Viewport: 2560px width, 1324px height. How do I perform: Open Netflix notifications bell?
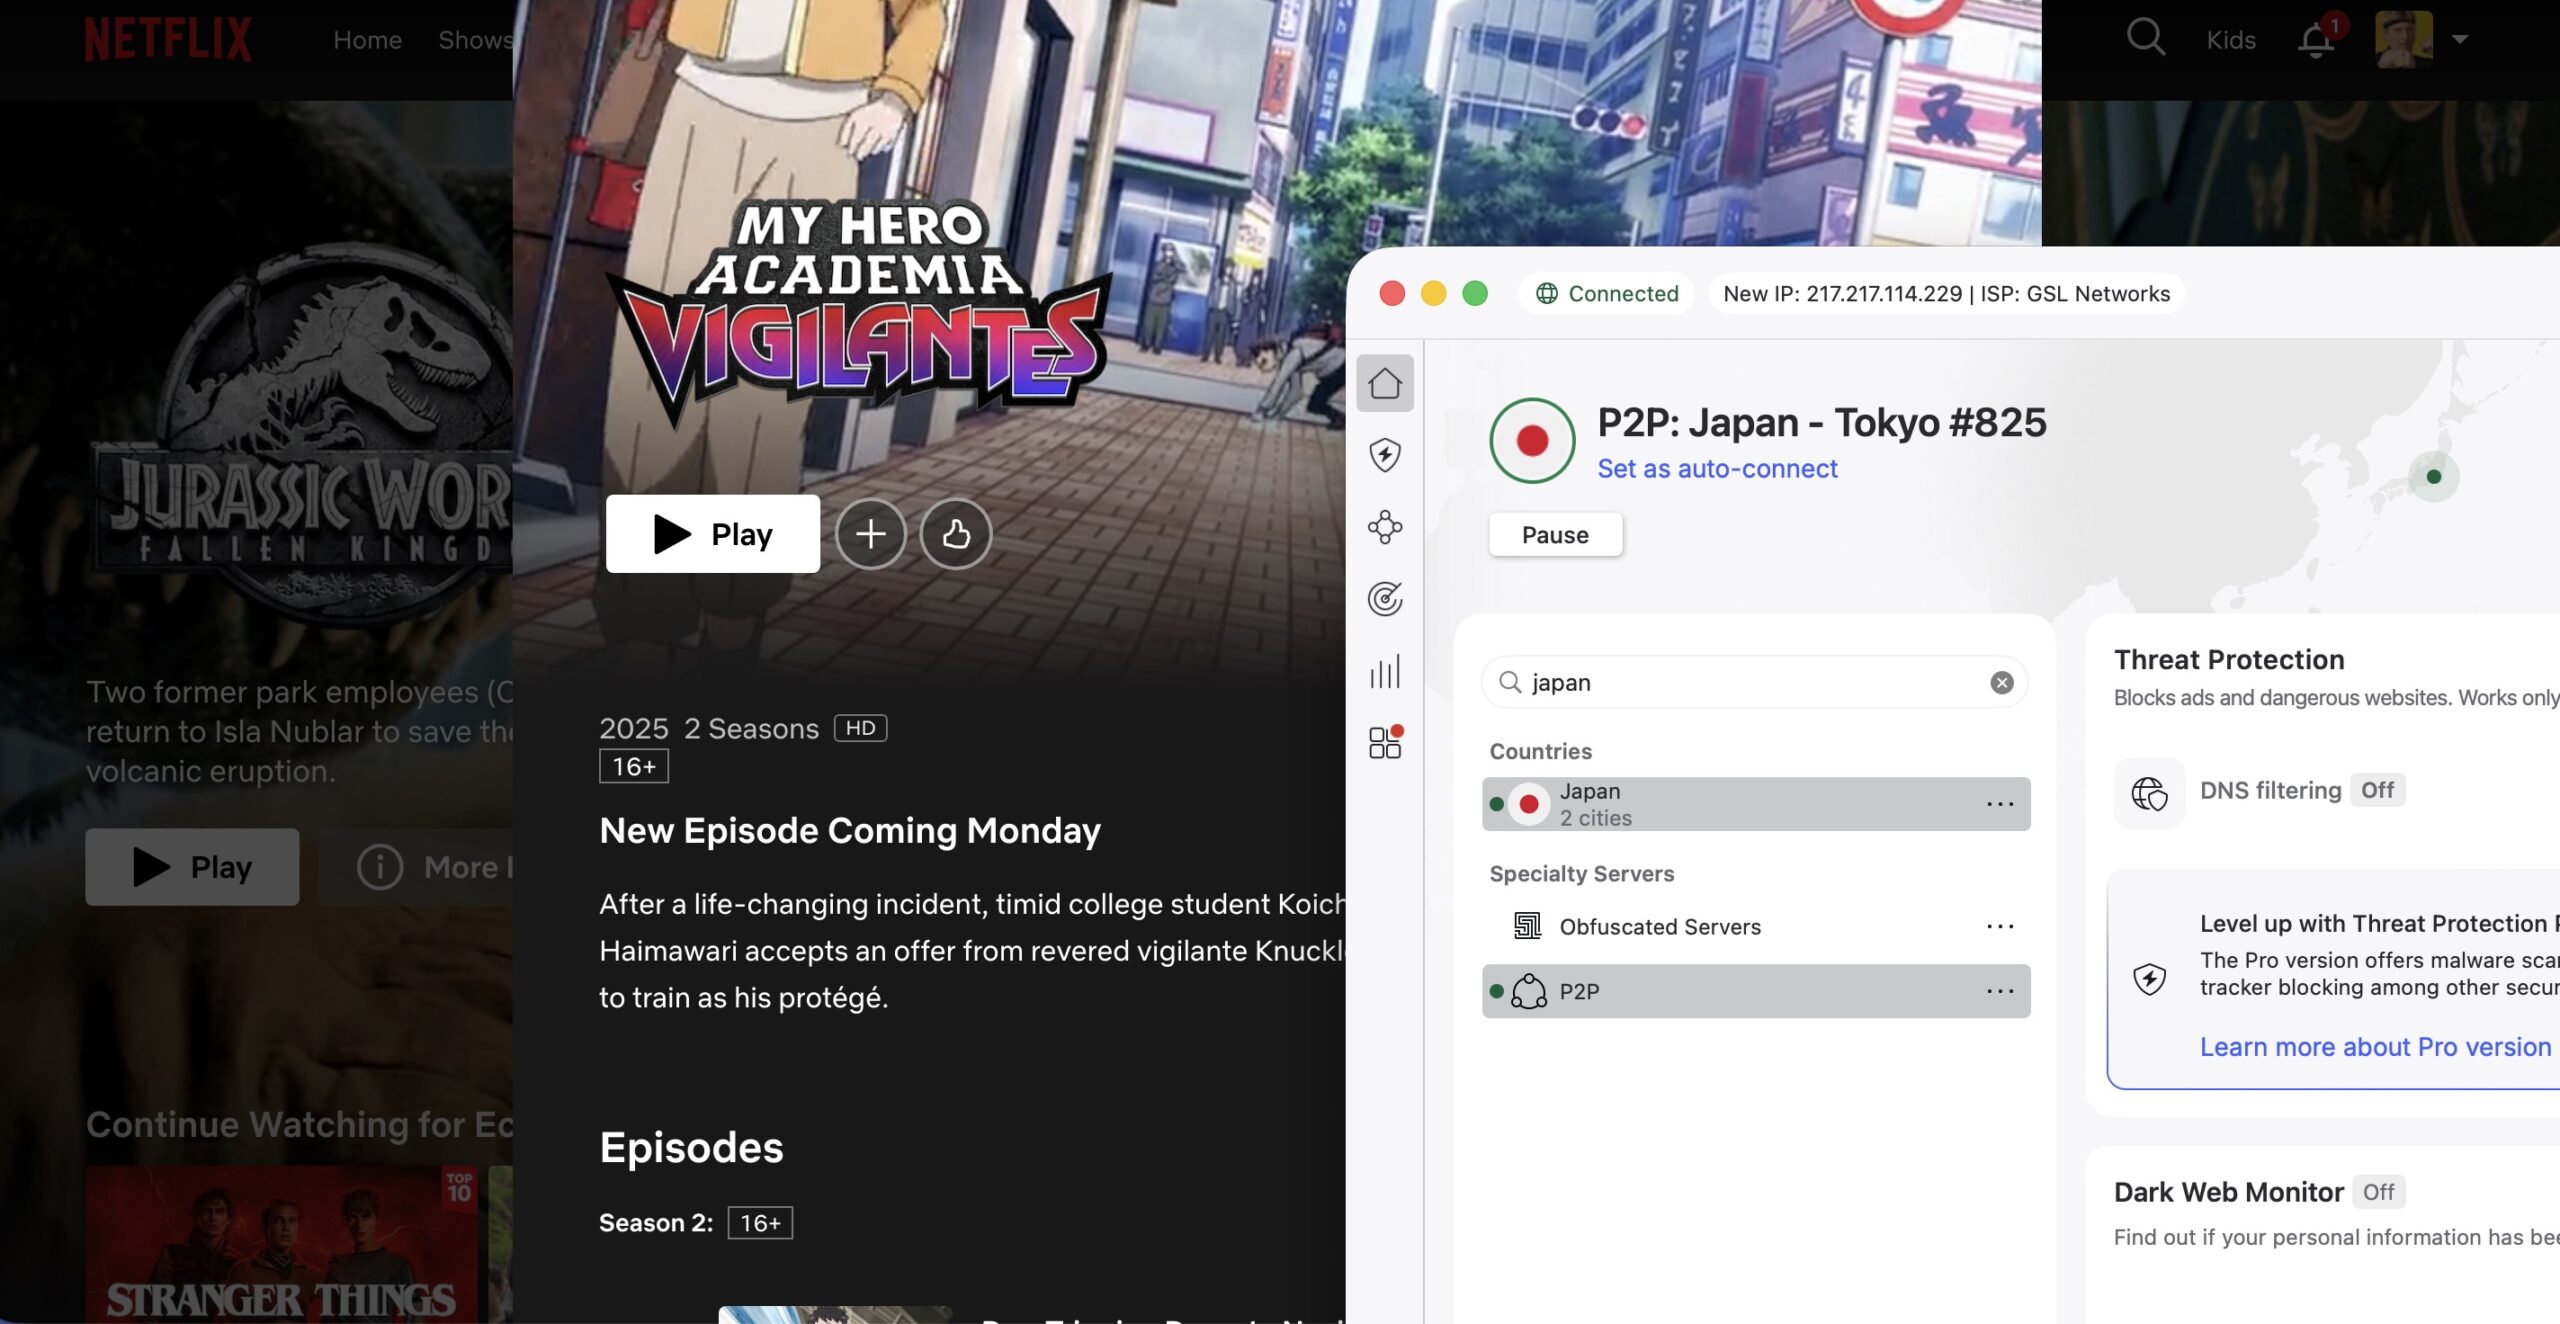pyautogui.click(x=2316, y=39)
